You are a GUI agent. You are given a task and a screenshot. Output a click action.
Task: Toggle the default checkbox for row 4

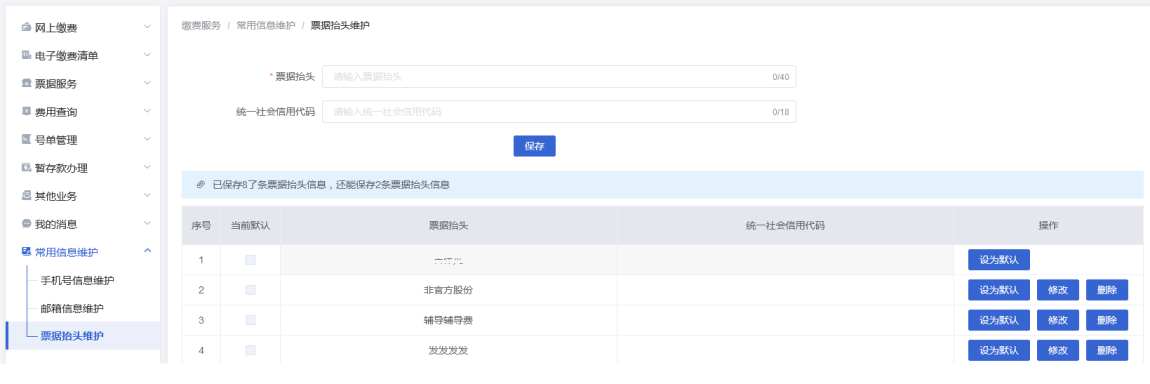(250, 350)
